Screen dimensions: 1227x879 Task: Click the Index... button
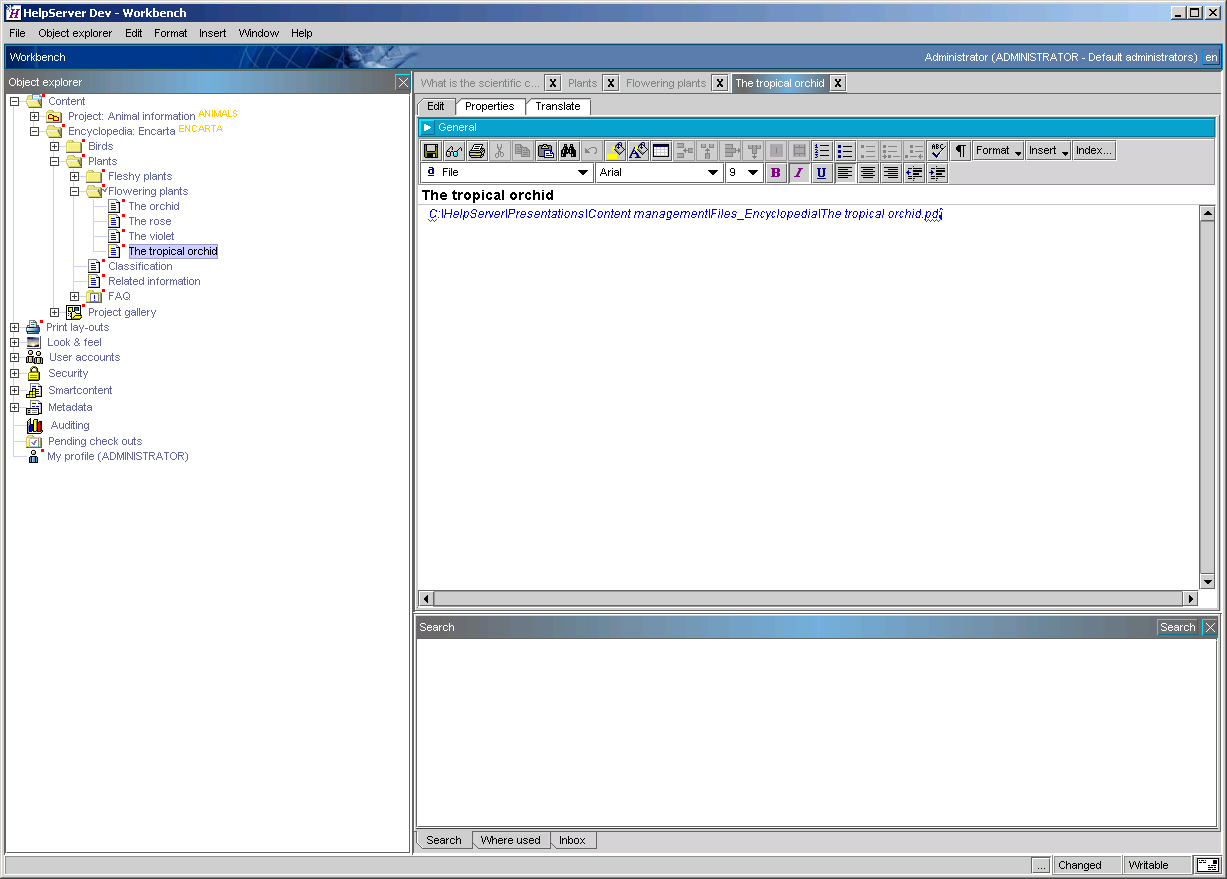coord(1094,151)
